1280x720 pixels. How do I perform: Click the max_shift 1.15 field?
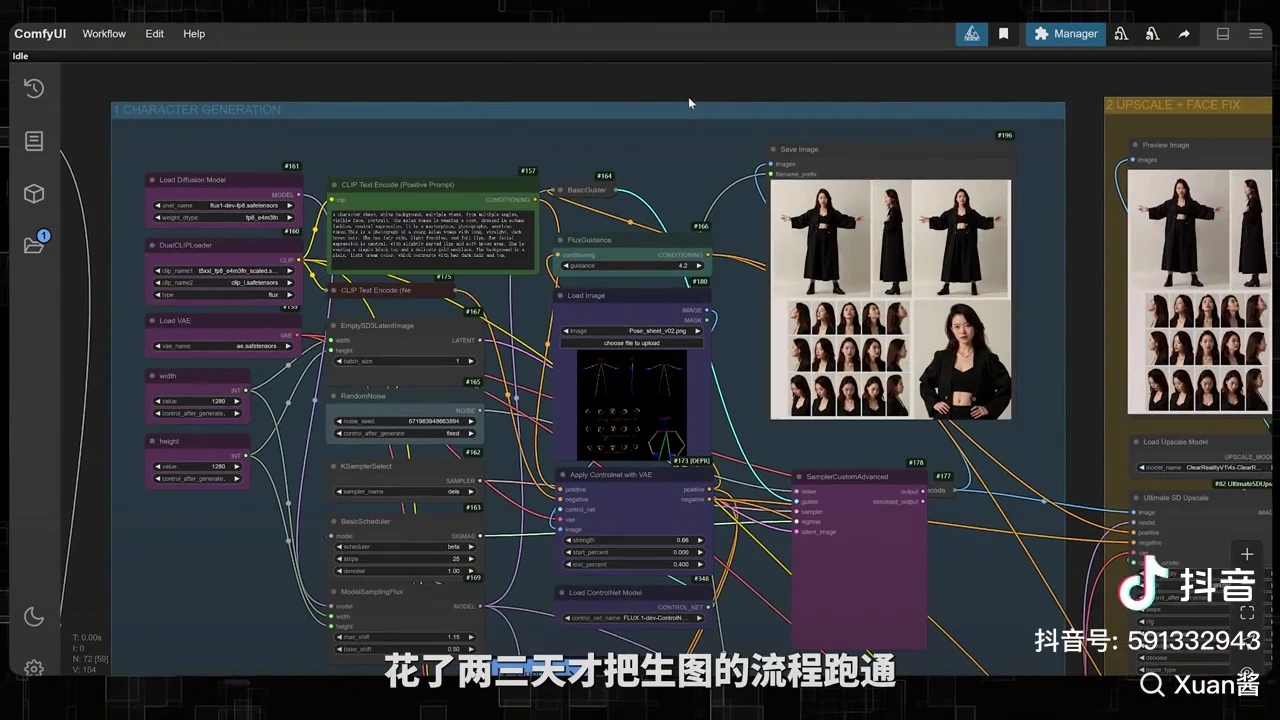coord(407,637)
